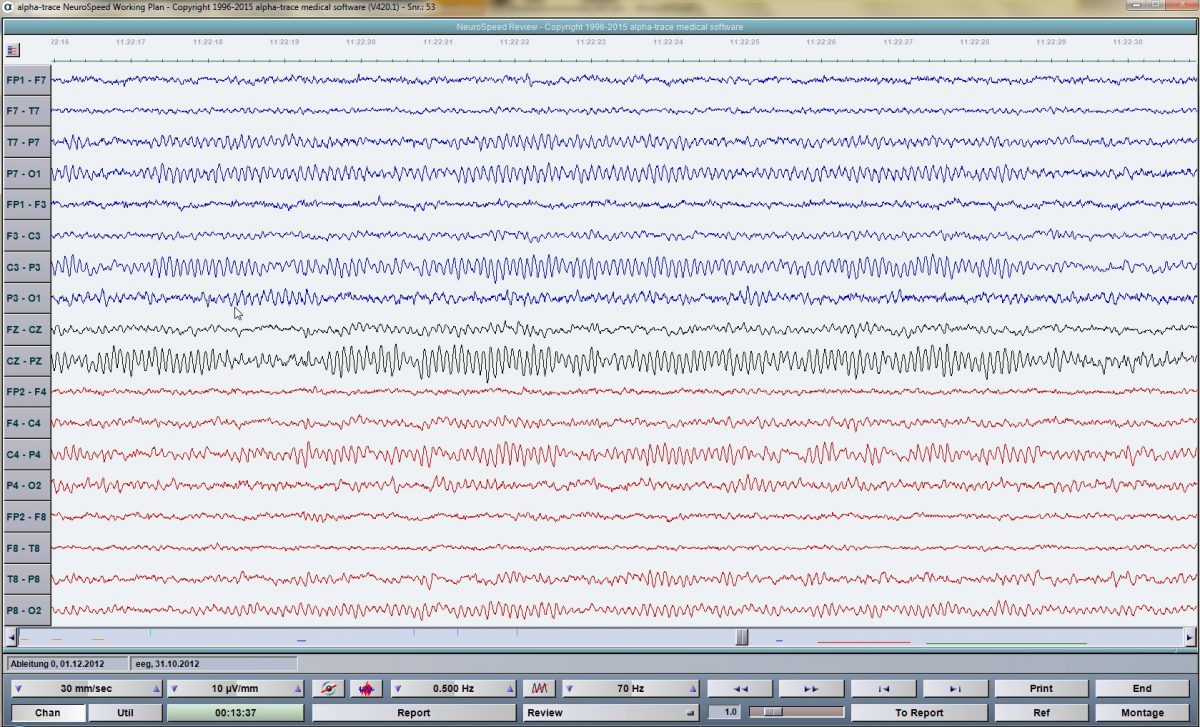Select the P3 - O1 channel label
The height and width of the screenshot is (727, 1200).
pos(26,298)
